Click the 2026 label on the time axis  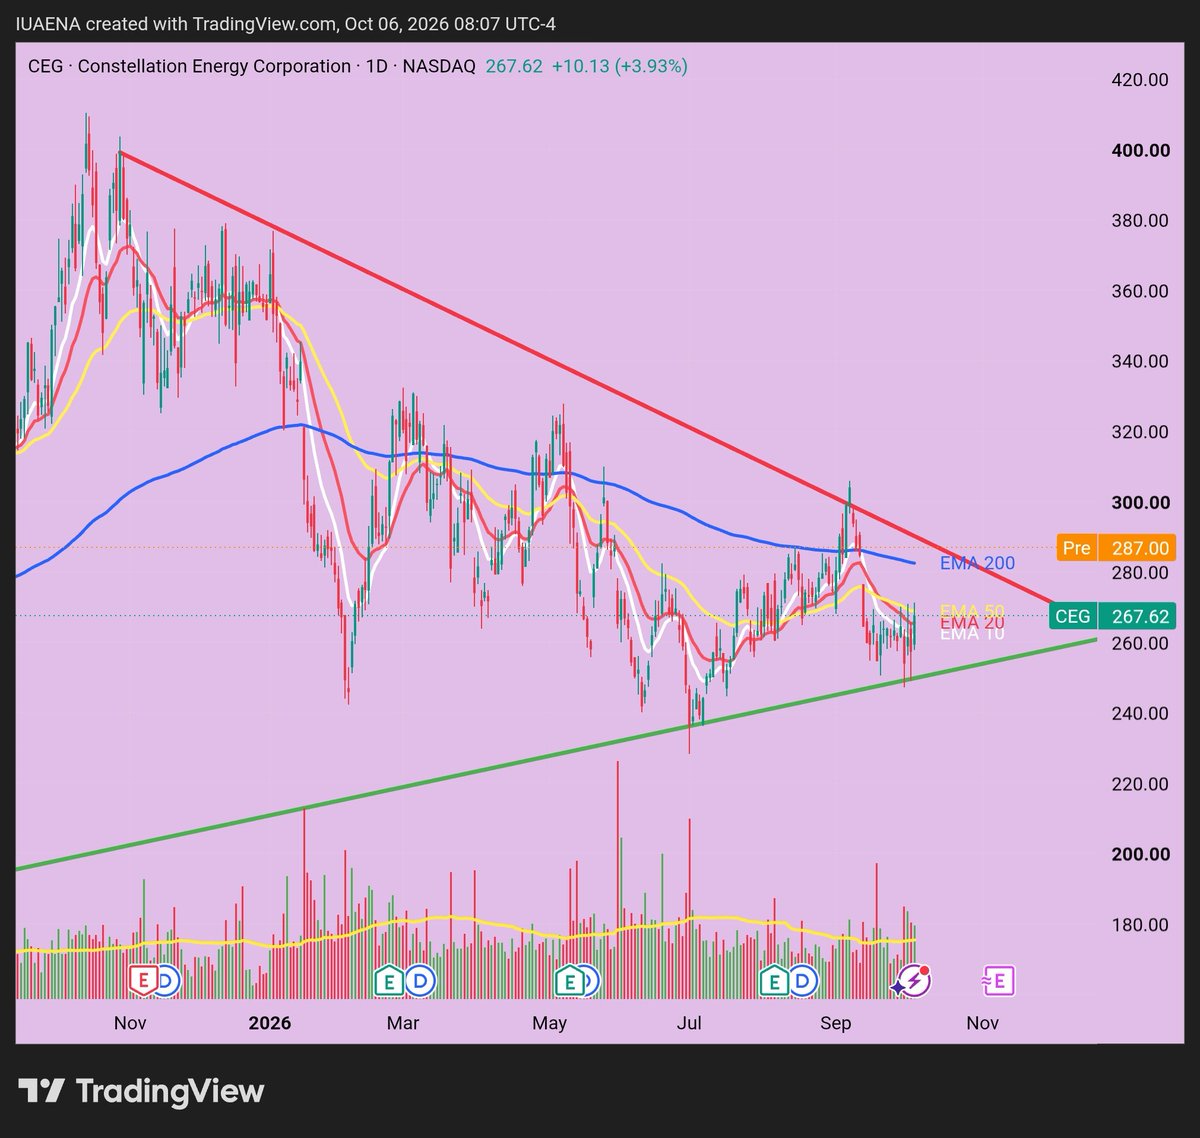269,1023
